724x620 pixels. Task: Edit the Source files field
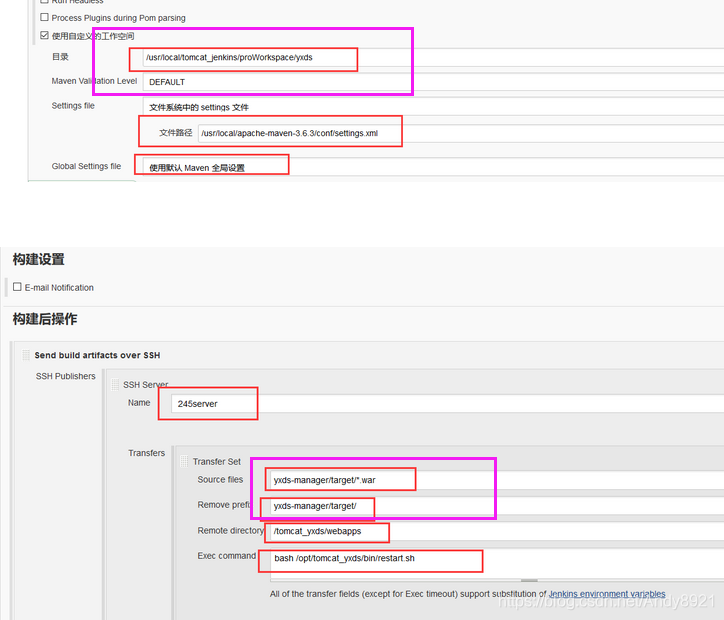coord(497,480)
